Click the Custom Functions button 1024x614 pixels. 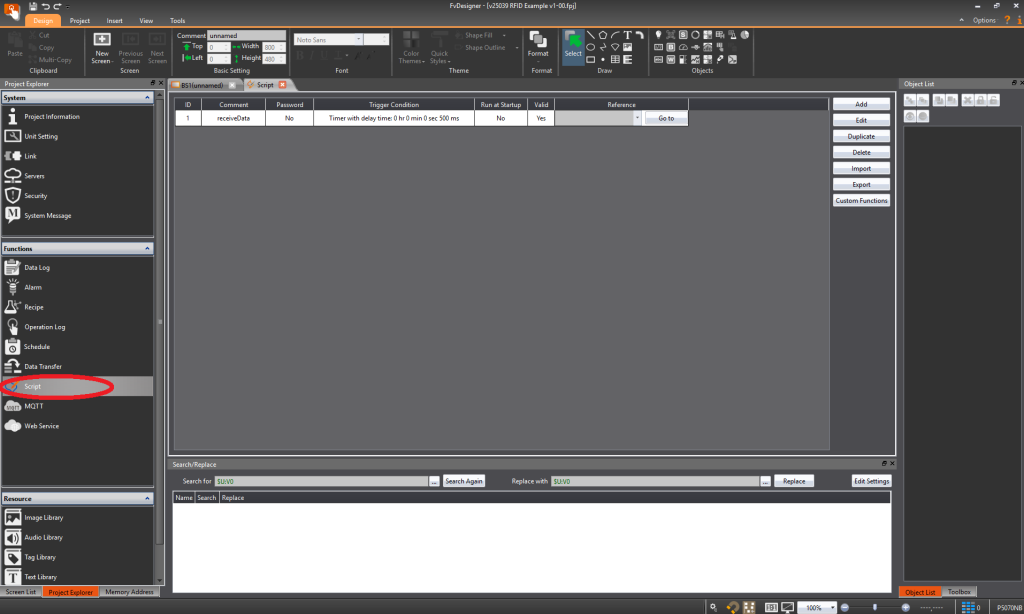pos(861,201)
